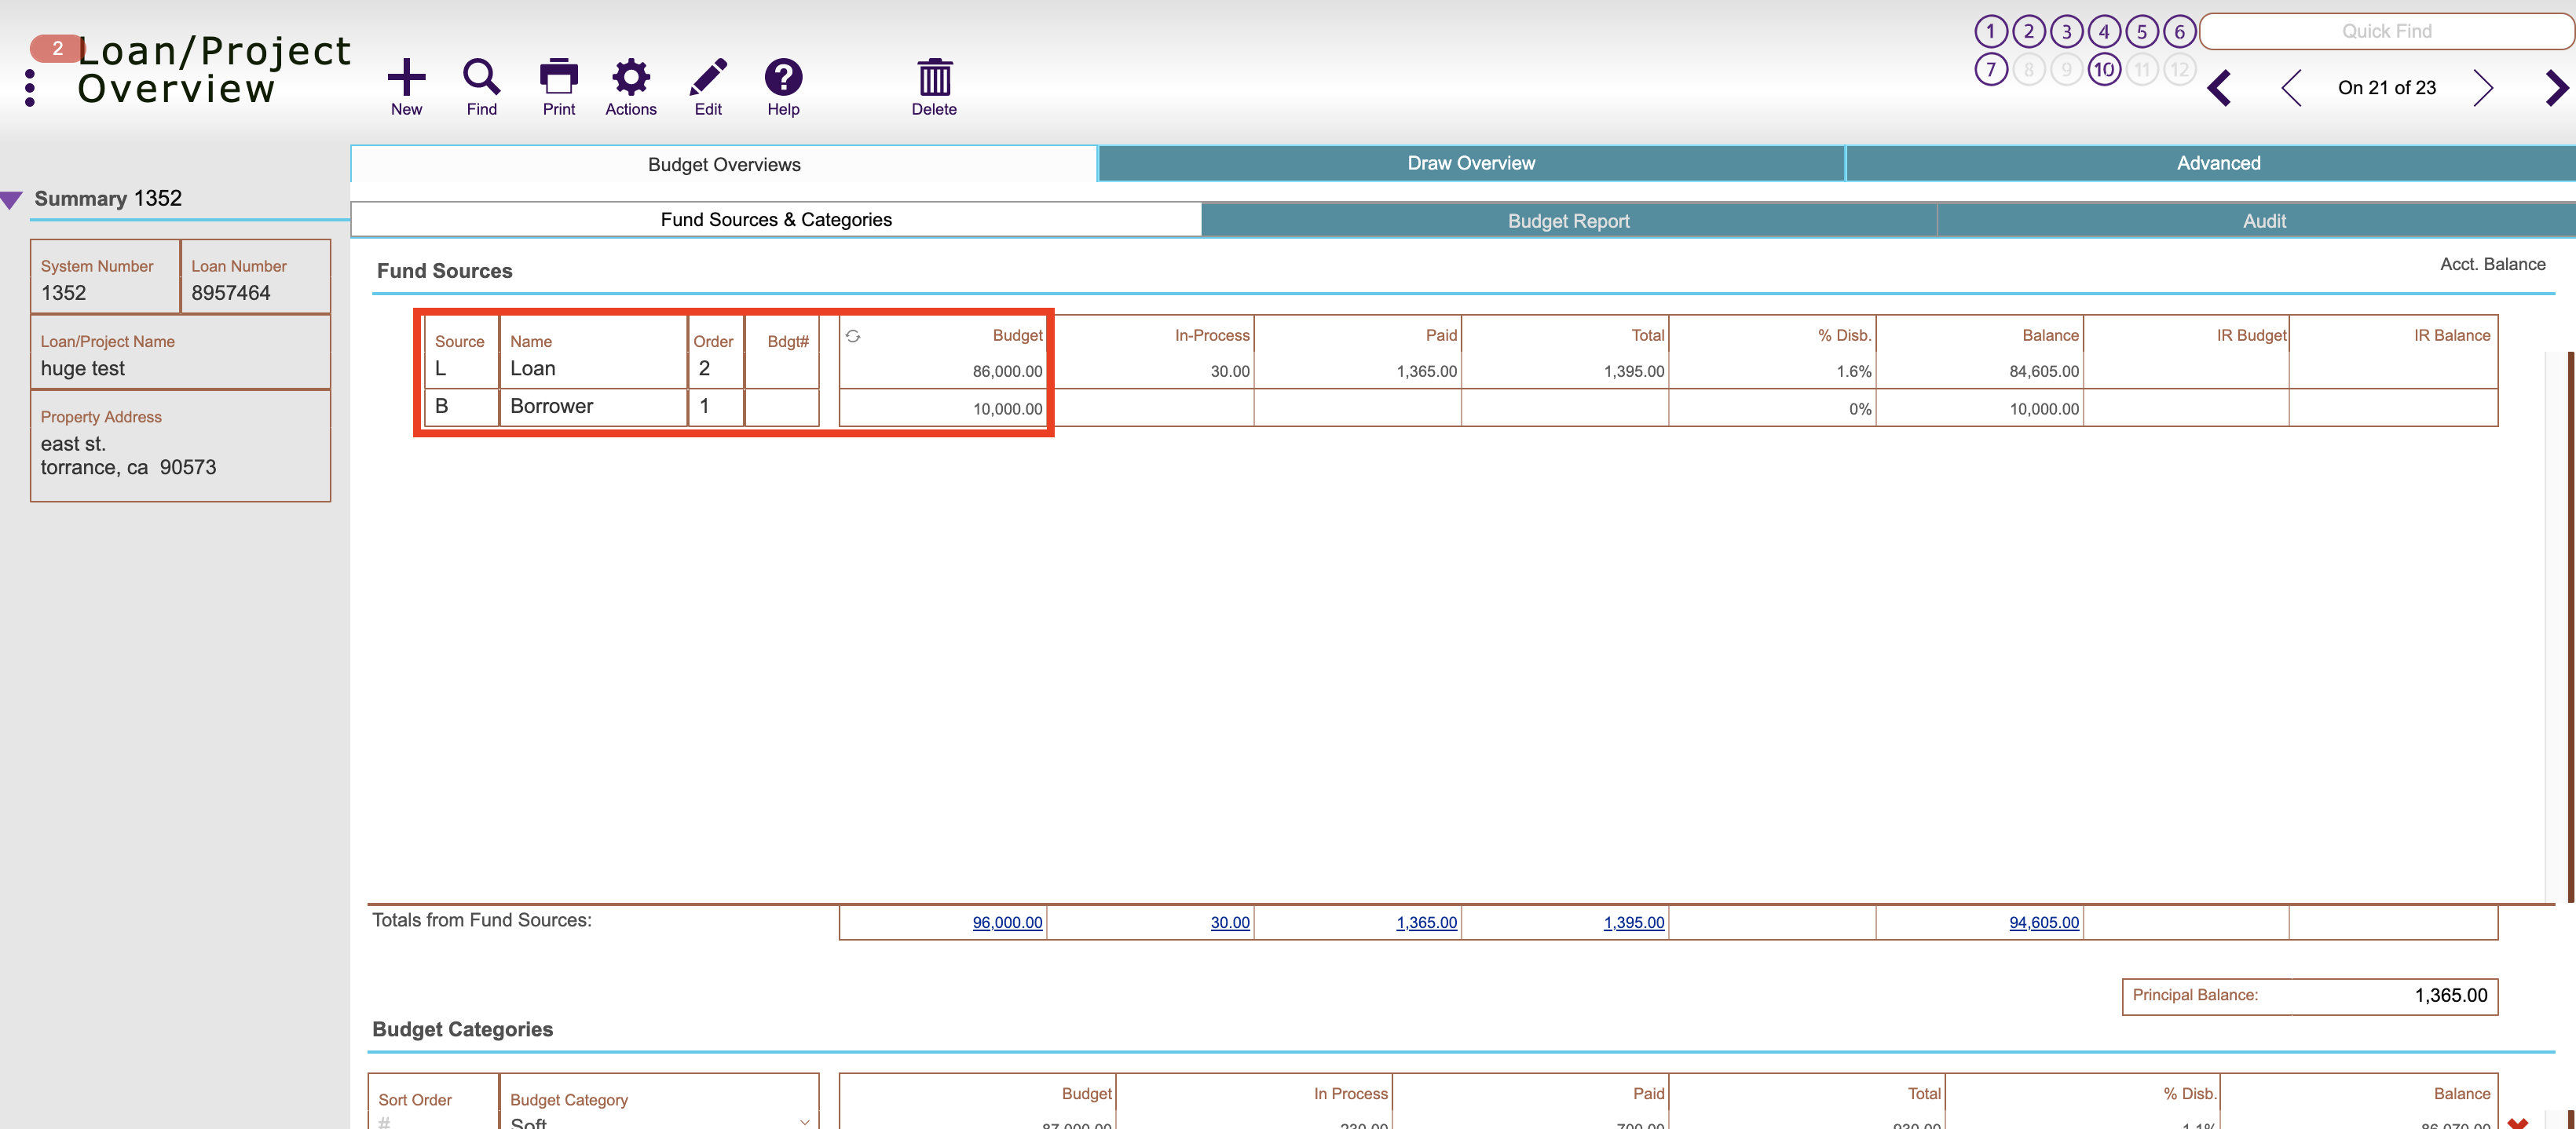Click the New plus icon
The image size is (2576, 1129).
(406, 77)
